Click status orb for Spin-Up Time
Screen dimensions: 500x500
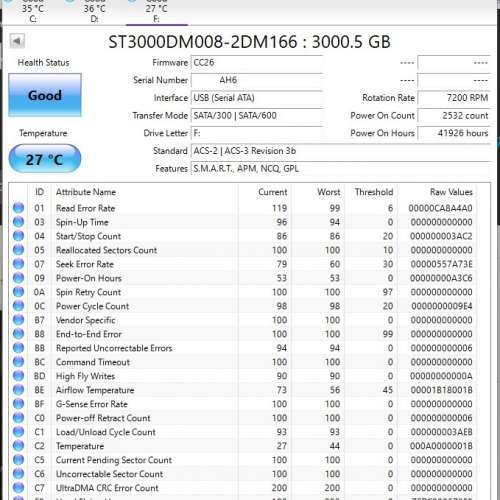[19, 222]
